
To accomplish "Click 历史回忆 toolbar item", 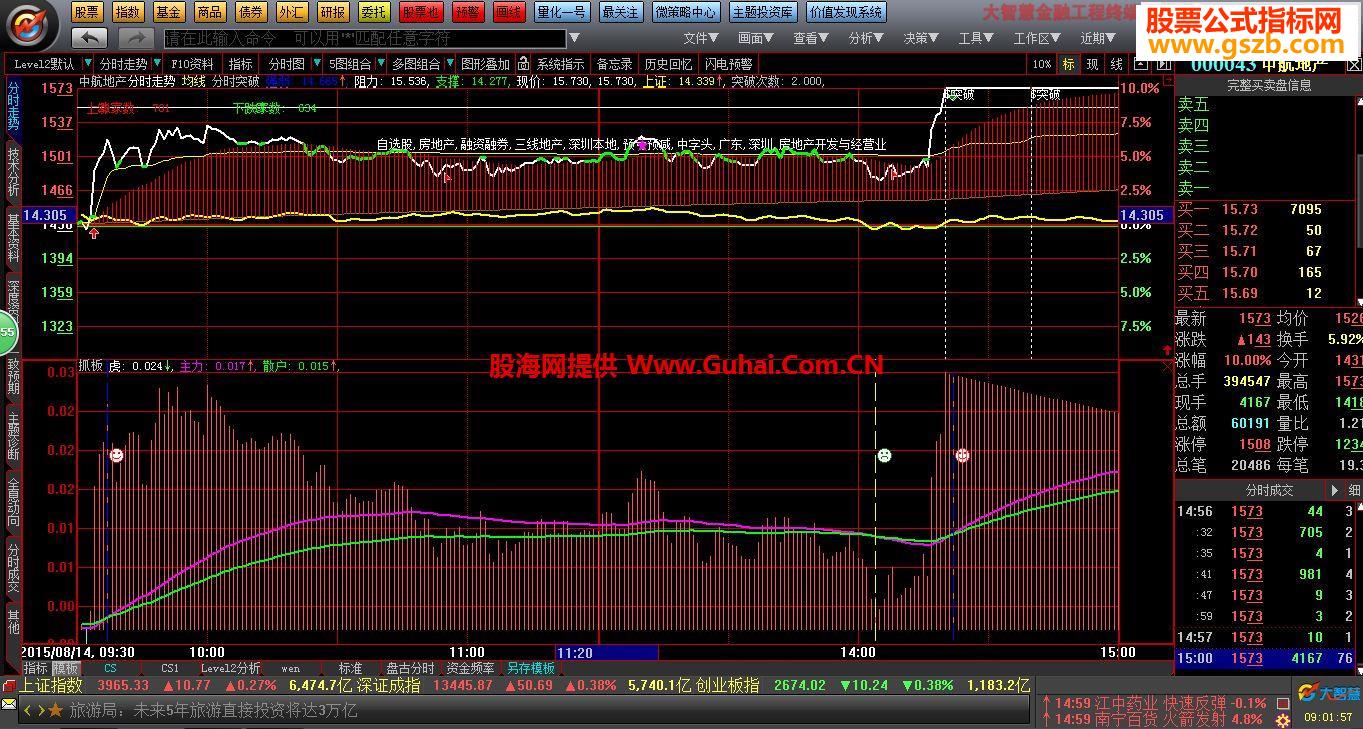I will [668, 64].
